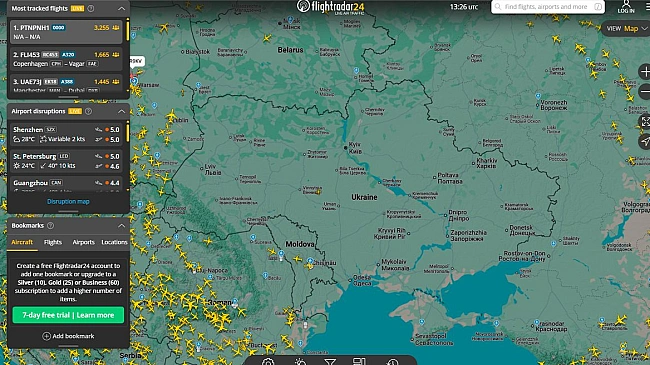Click the Warsaw airport pin
The height and width of the screenshot is (365, 650).
tap(134, 81)
